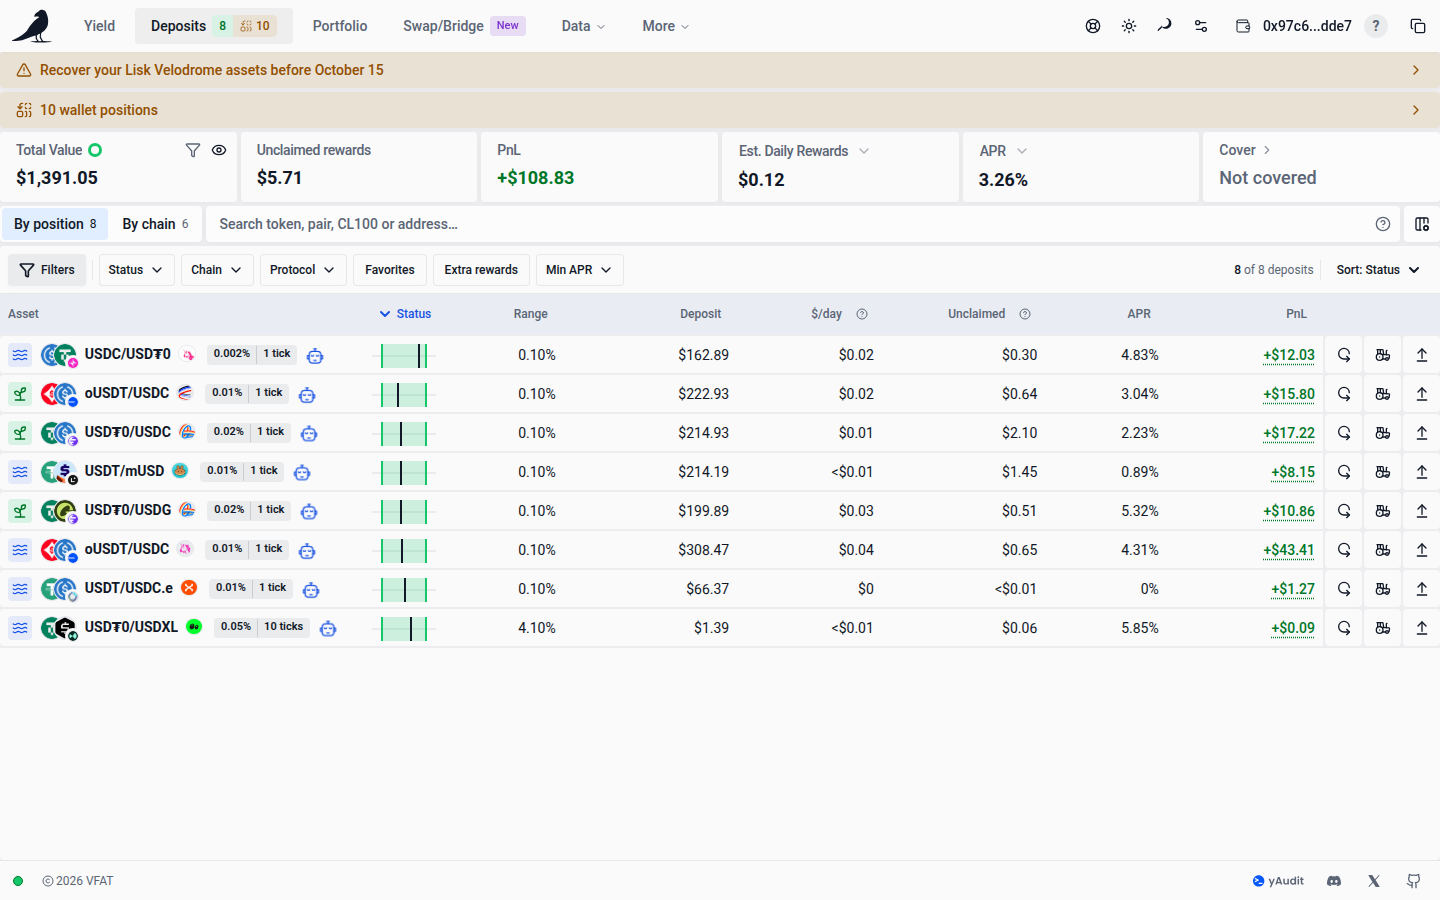Switch to By chain view
1440x900 pixels.
tap(155, 224)
